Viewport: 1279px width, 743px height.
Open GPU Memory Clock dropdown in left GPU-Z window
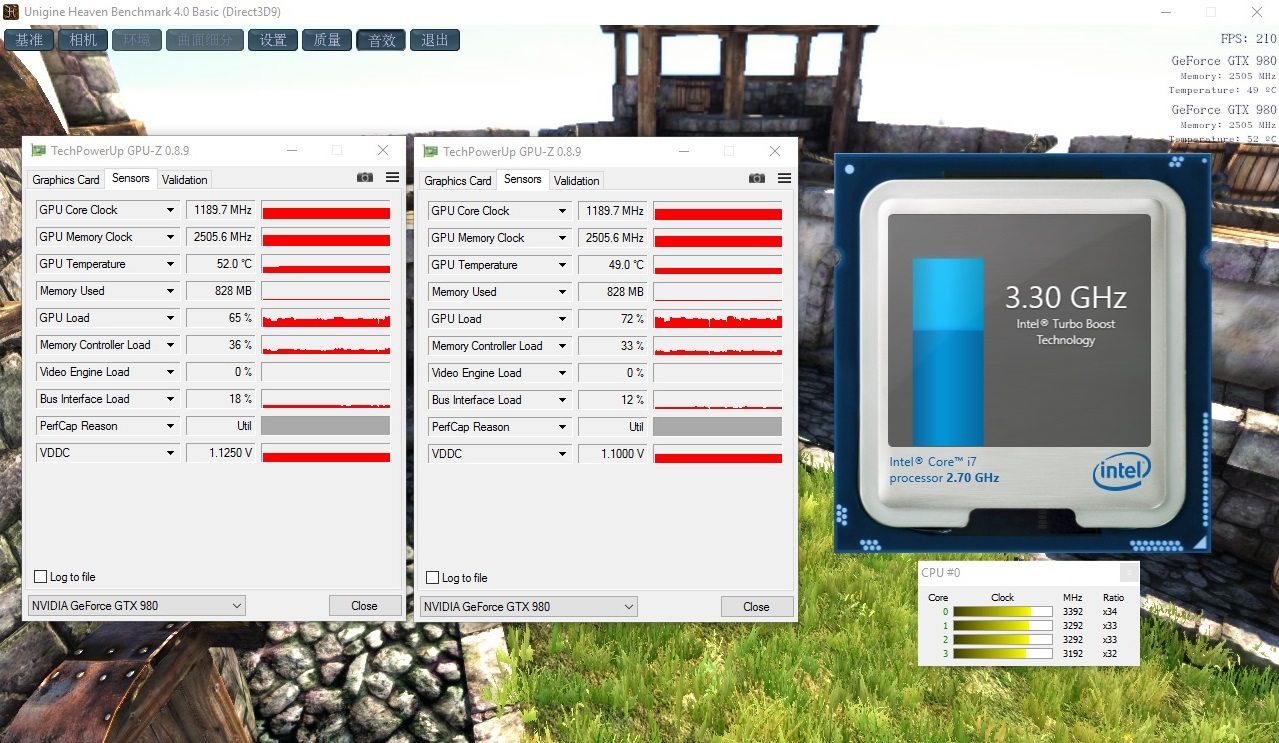[171, 237]
